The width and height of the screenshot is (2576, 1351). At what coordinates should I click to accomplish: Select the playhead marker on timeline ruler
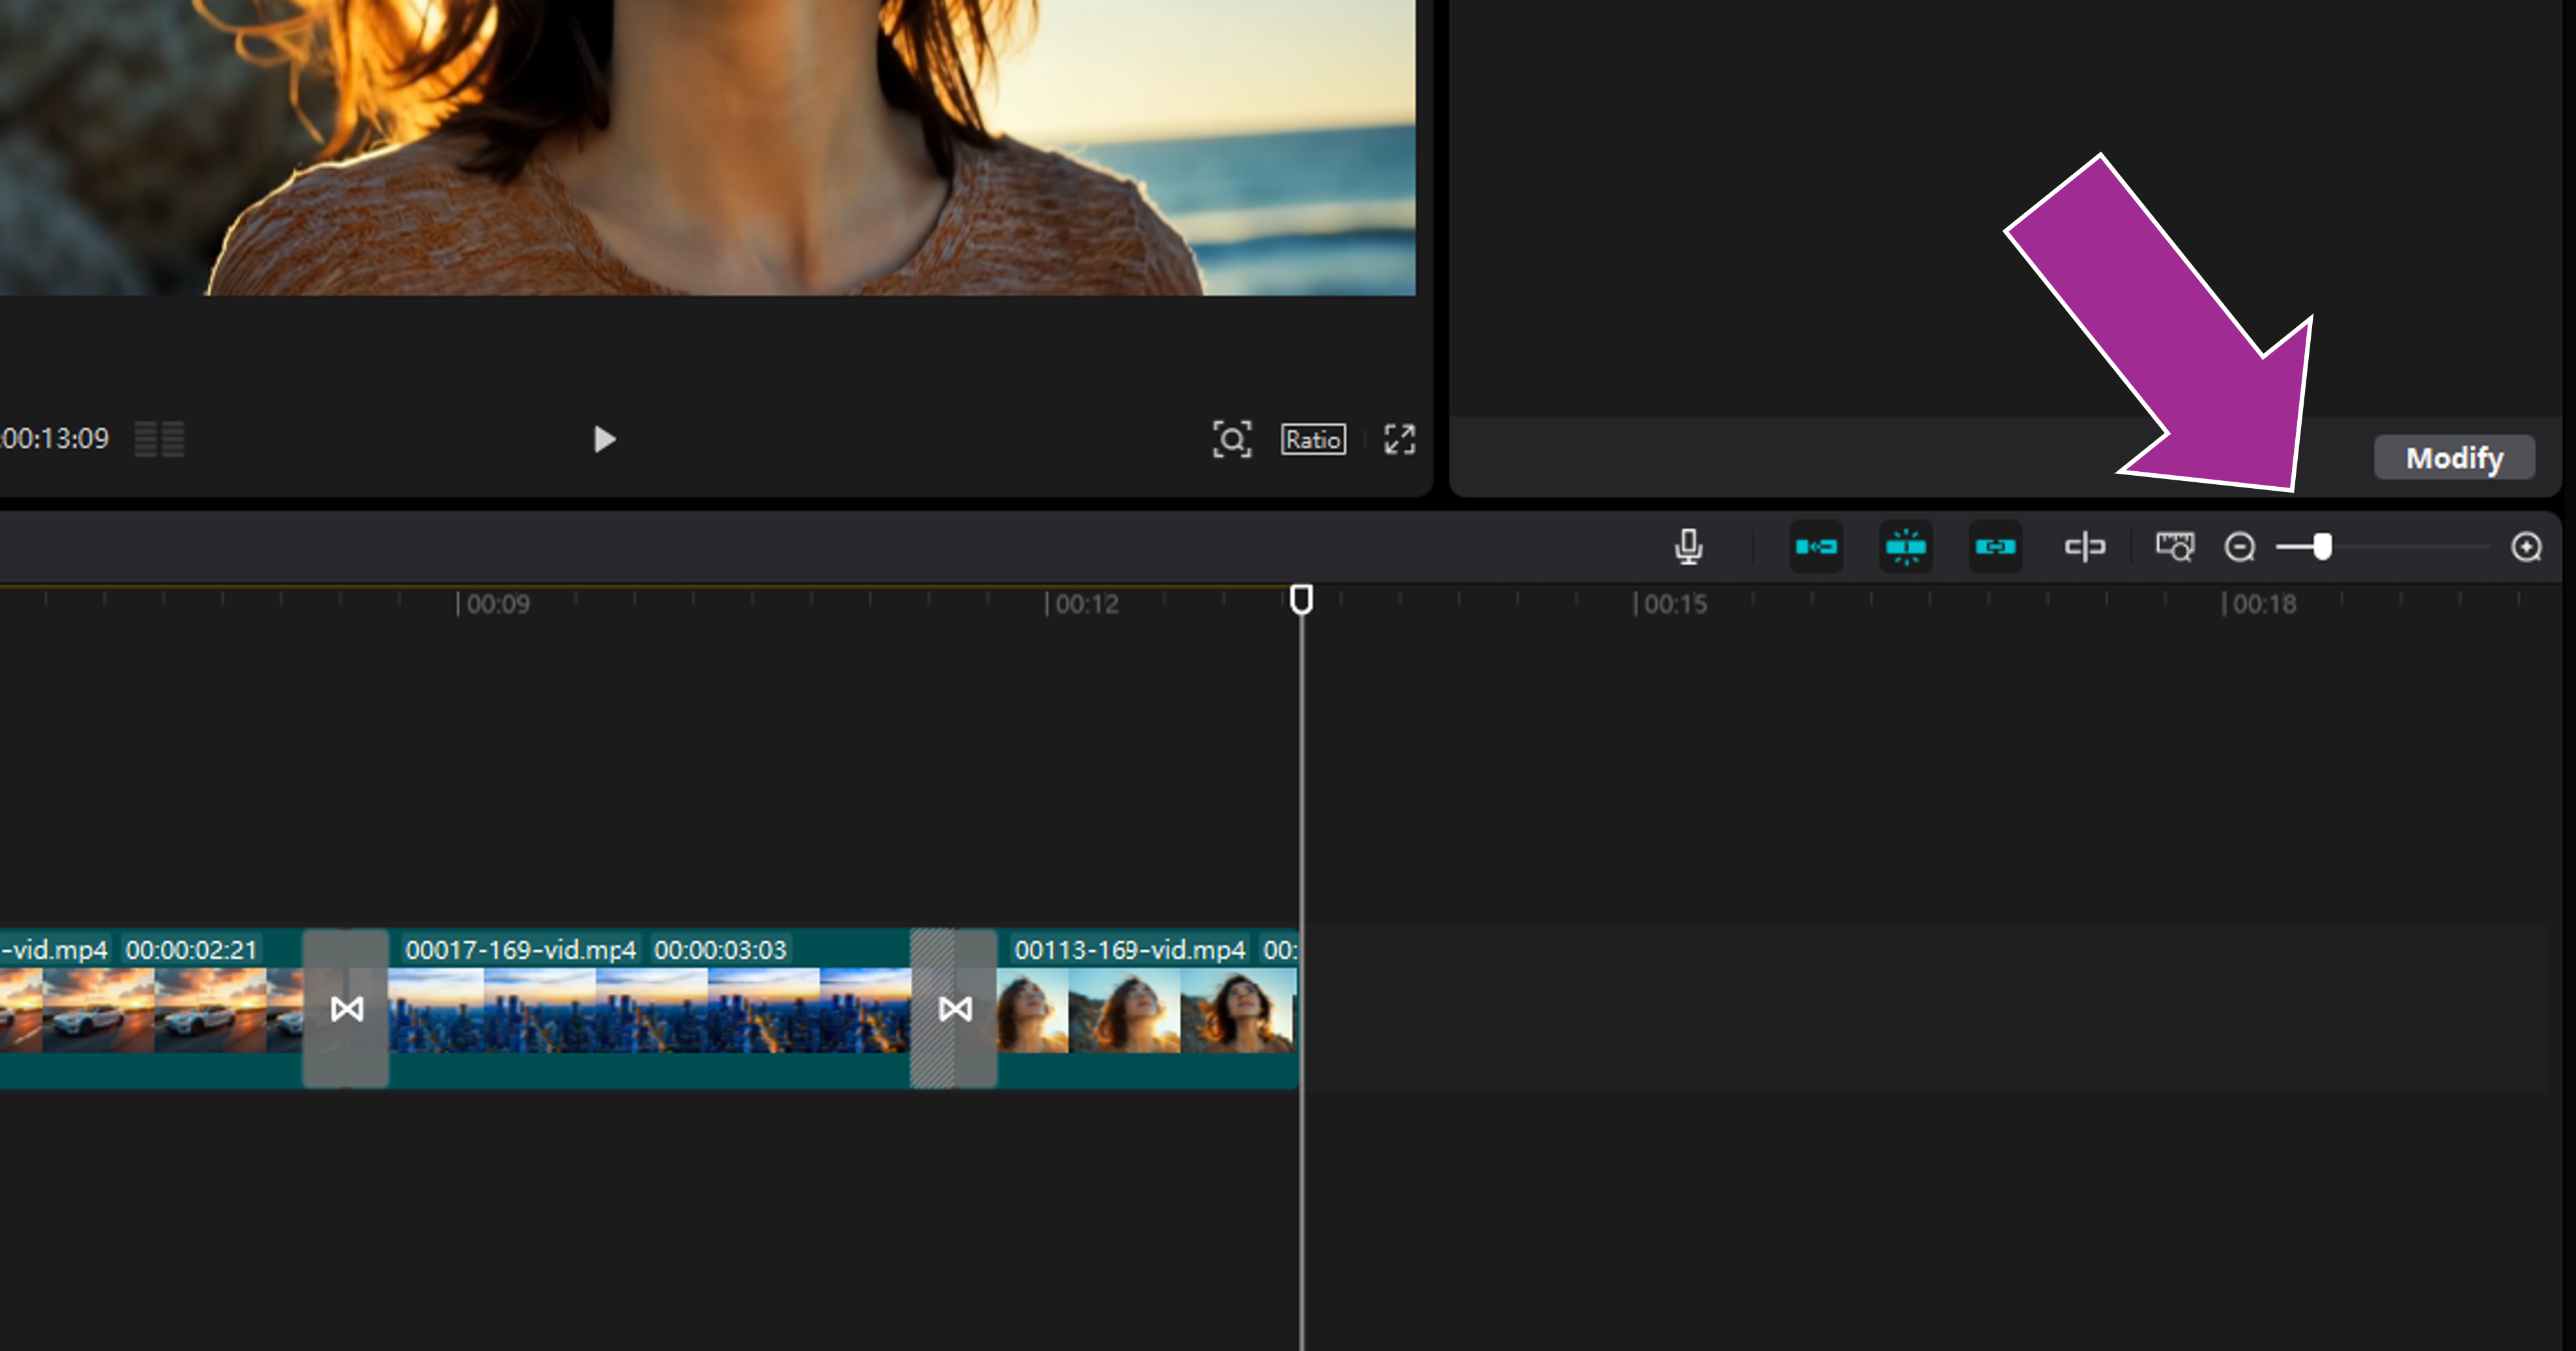[x=1301, y=599]
